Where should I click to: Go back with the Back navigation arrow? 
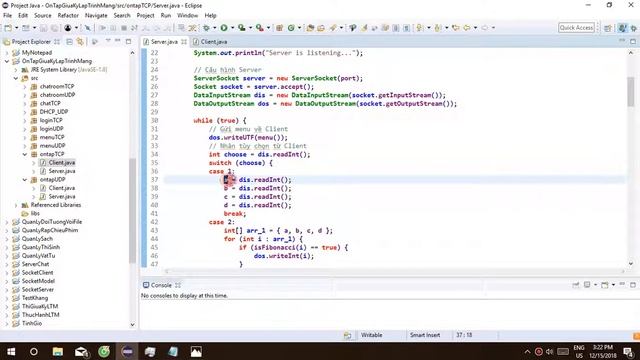(x=467, y=28)
